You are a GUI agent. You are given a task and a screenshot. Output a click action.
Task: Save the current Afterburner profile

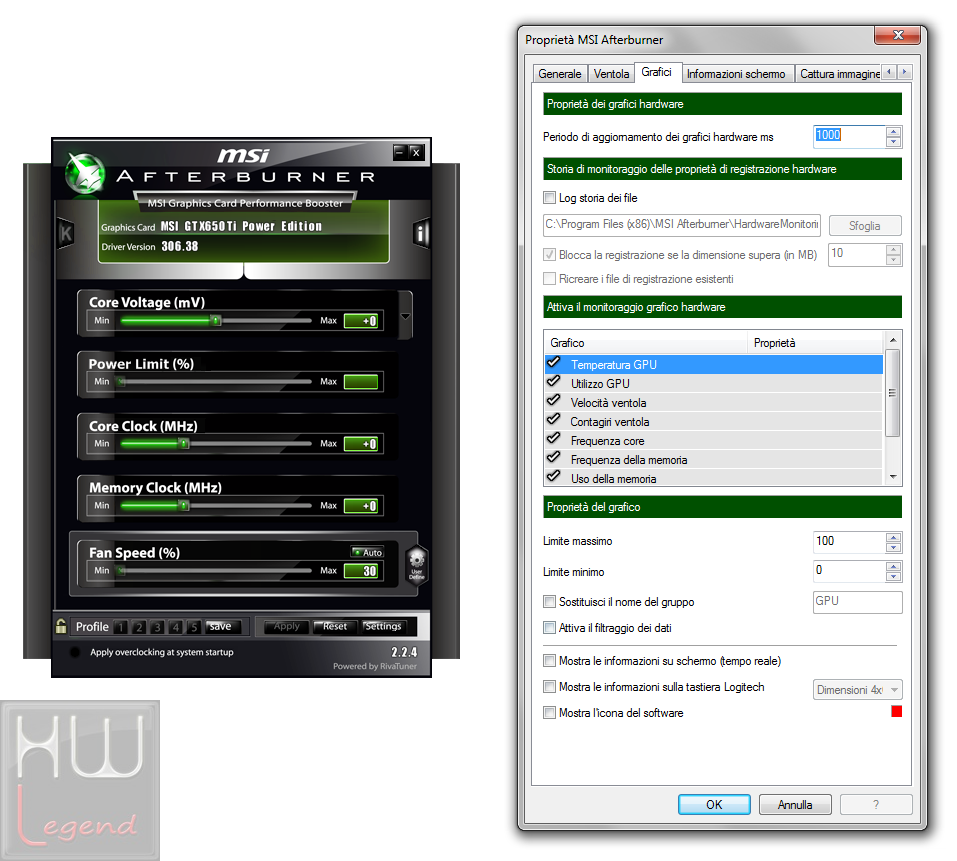coord(223,627)
